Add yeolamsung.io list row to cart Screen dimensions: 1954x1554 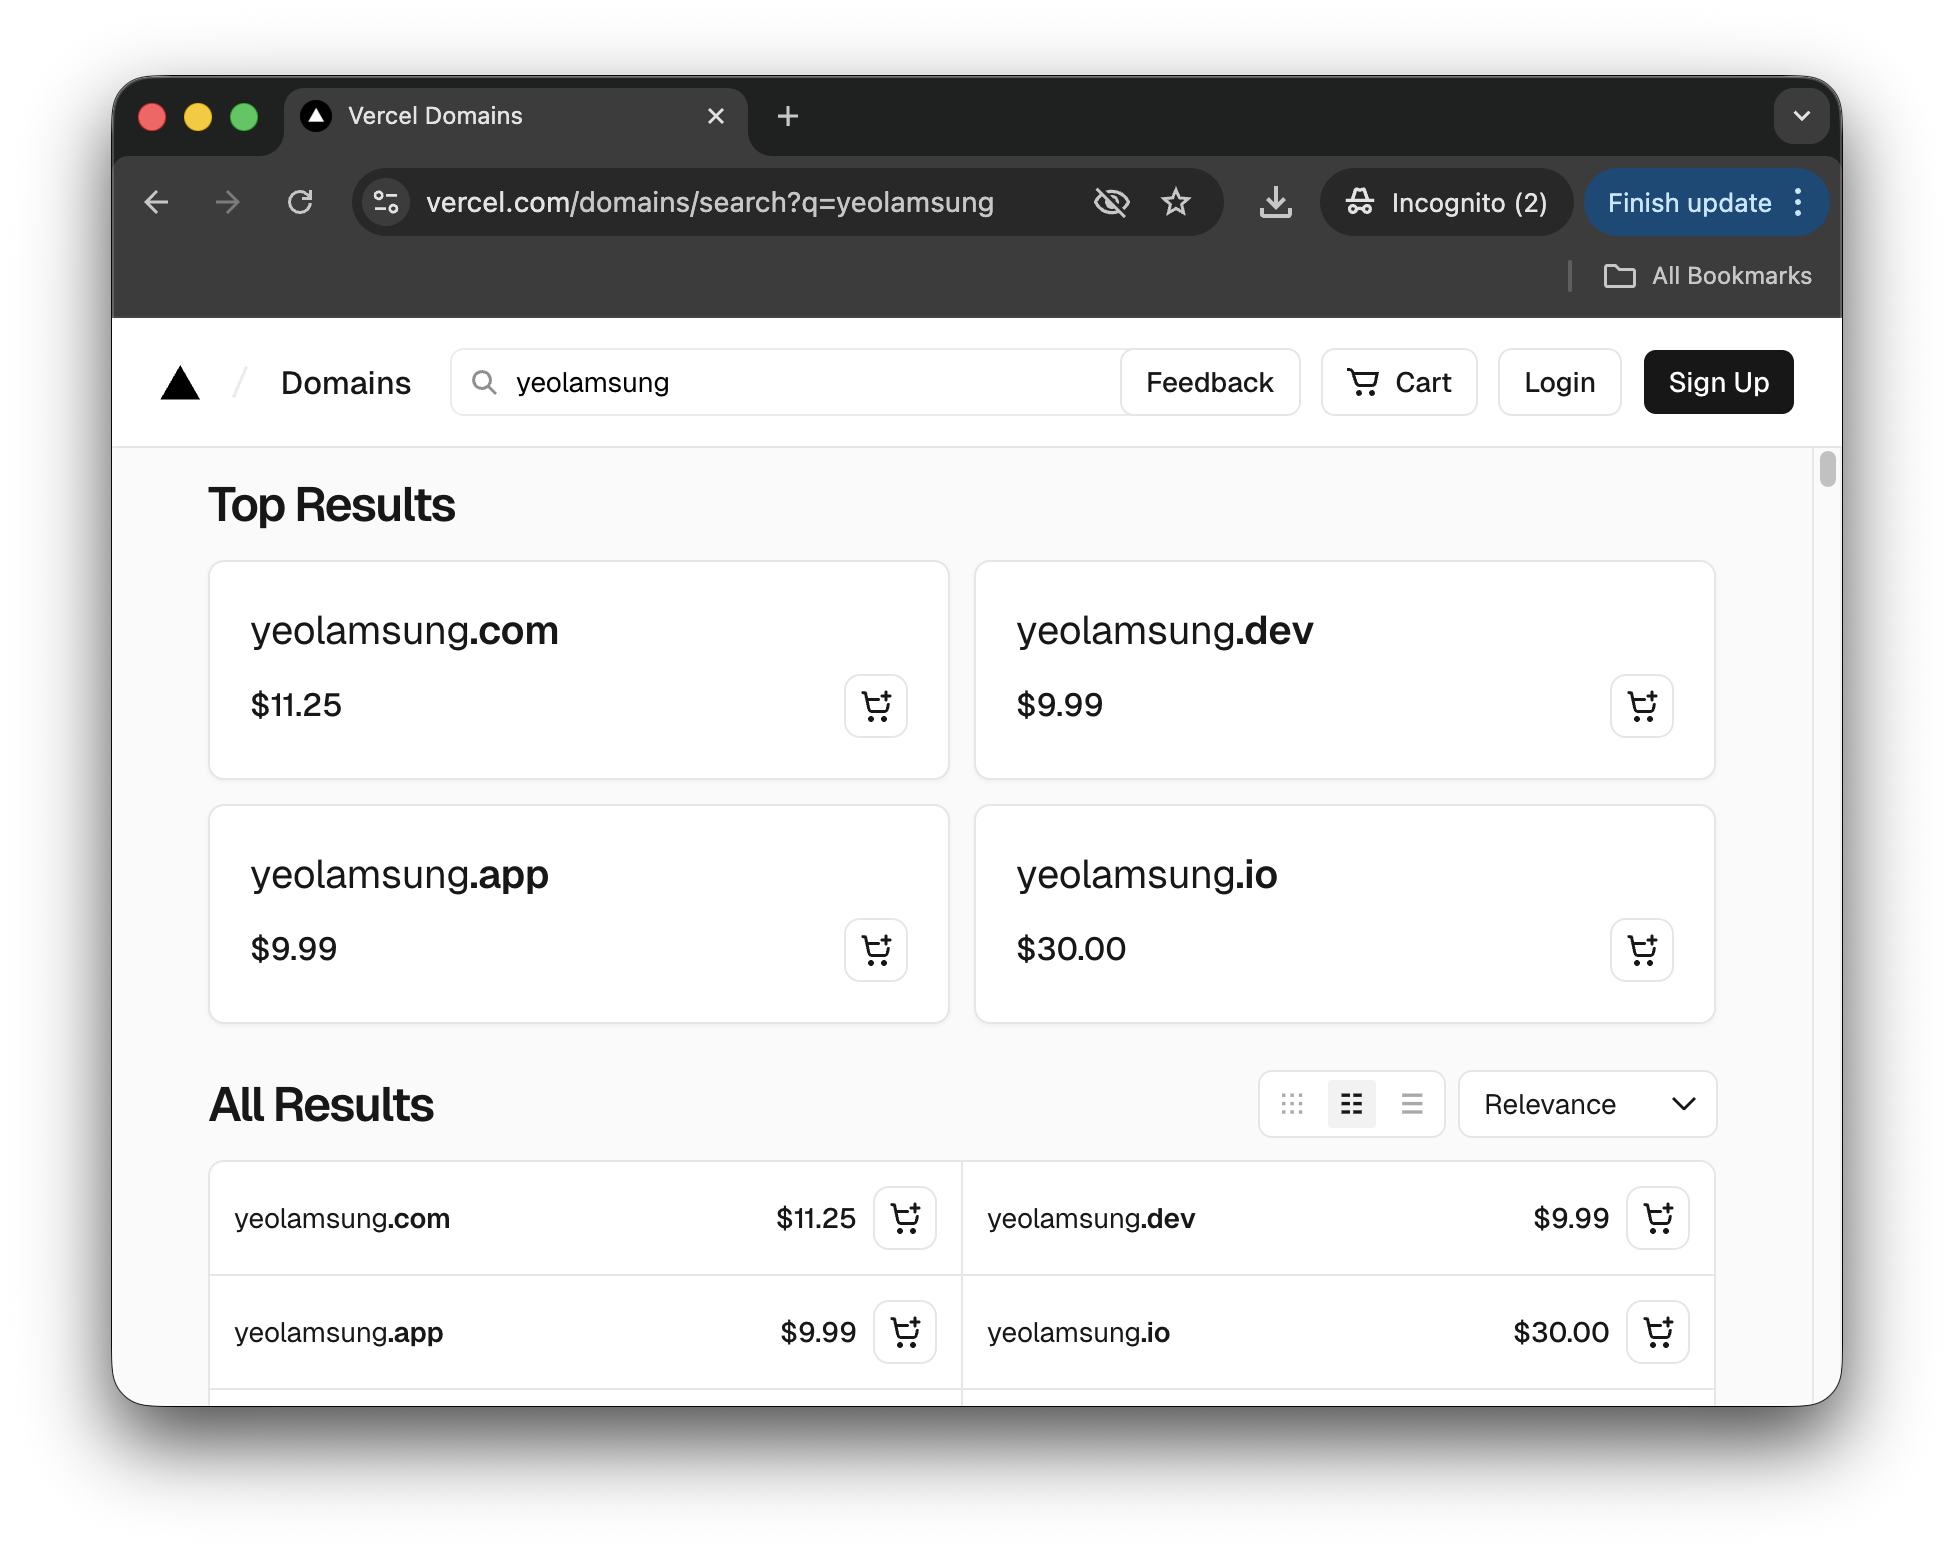[1657, 1332]
